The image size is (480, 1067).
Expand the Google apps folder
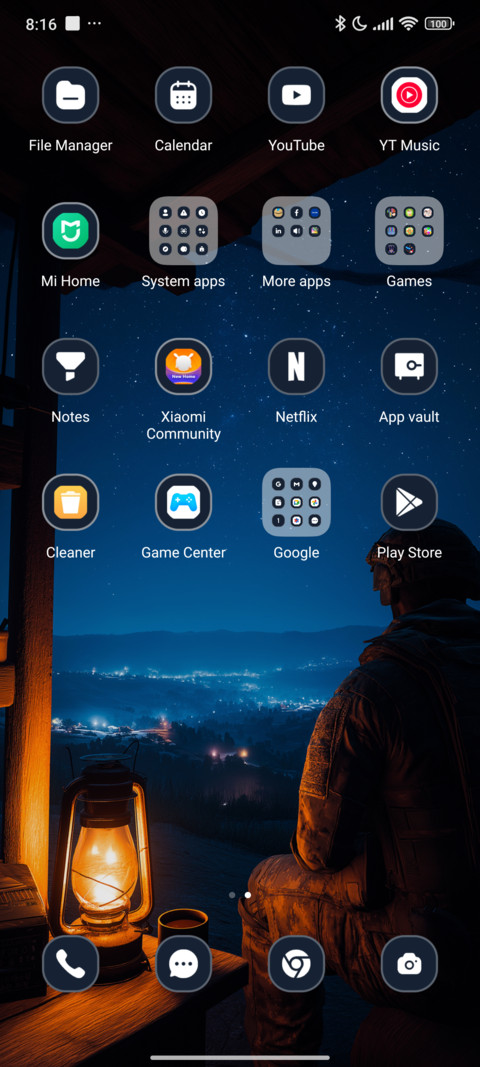click(296, 502)
